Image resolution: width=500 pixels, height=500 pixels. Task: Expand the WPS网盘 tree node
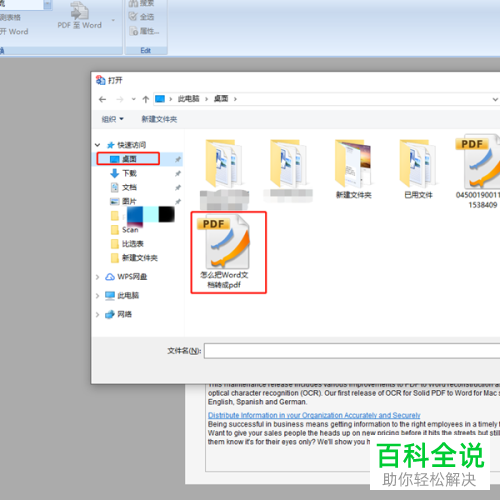click(97, 277)
